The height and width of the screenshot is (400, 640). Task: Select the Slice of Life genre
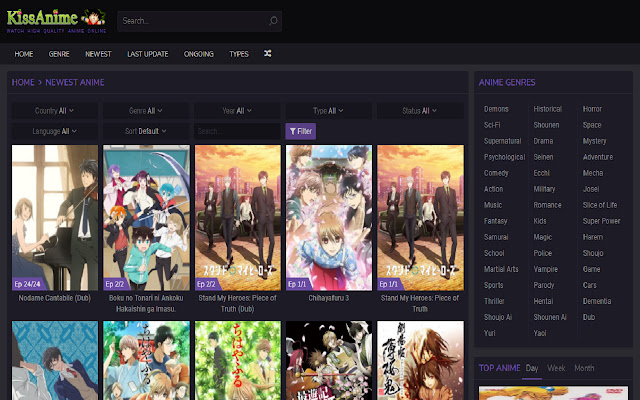(600, 205)
